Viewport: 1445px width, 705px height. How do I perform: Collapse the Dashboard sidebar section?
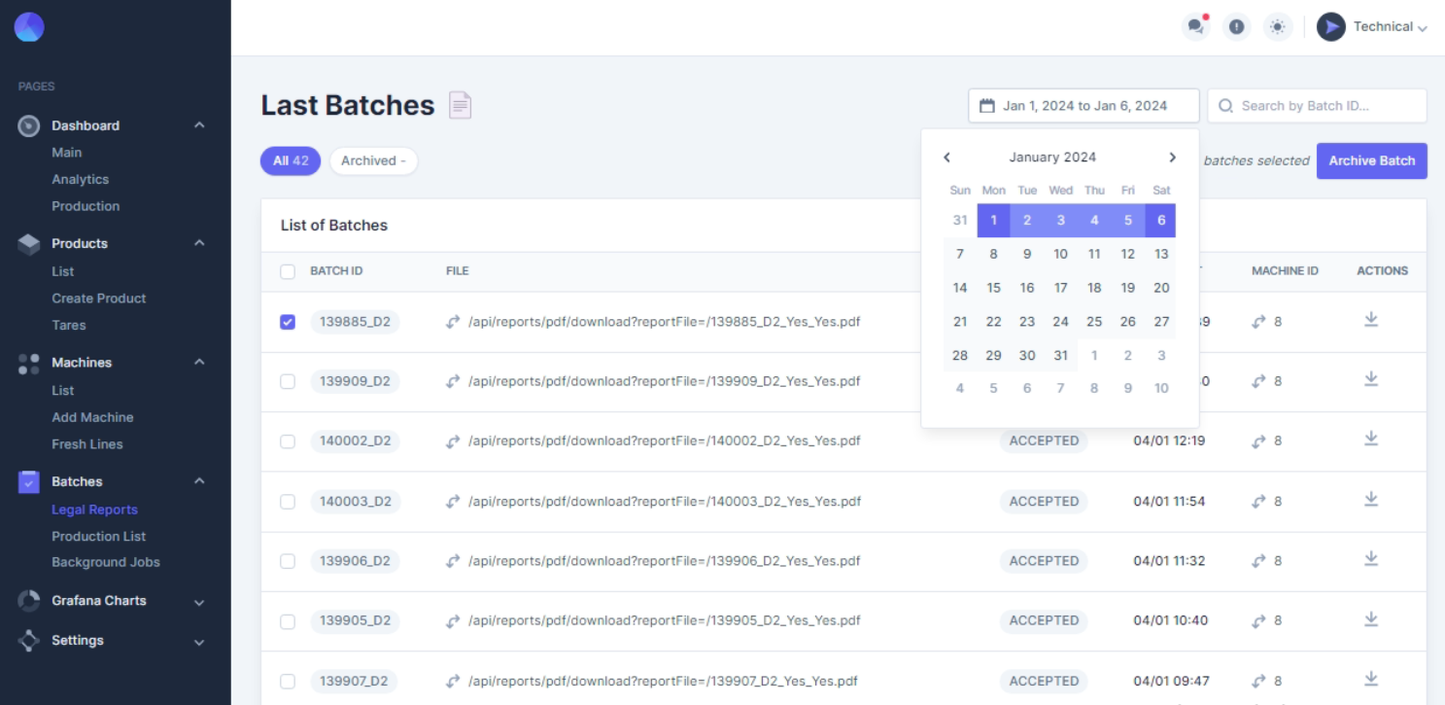[x=199, y=125]
